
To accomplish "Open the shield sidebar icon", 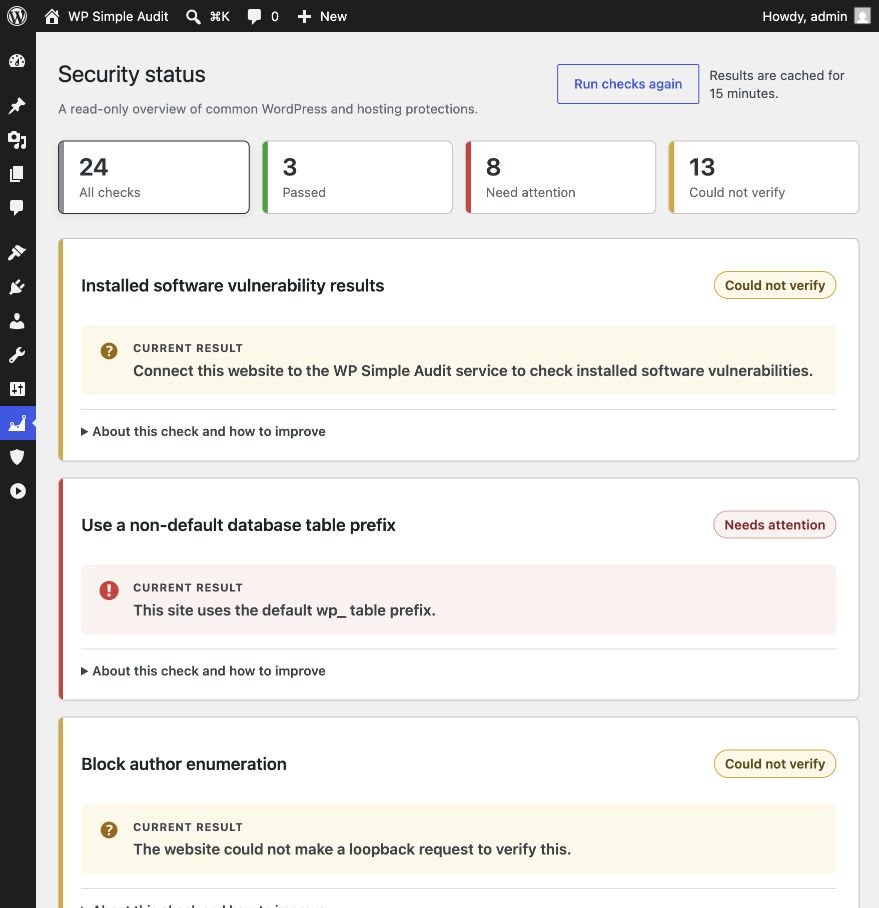I will (17, 457).
